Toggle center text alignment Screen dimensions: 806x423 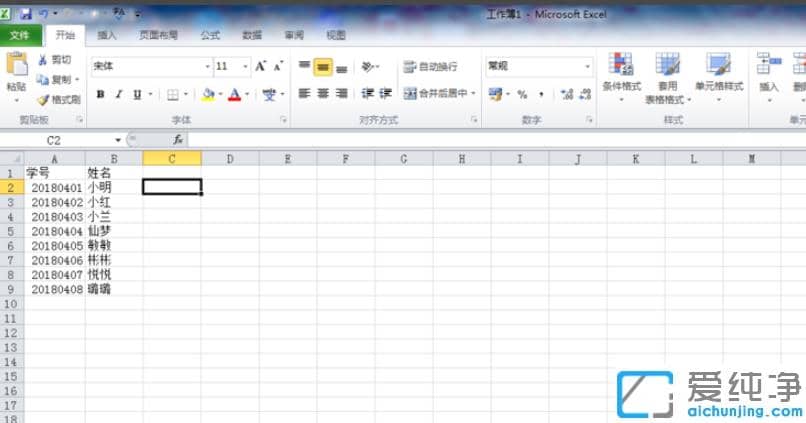coord(323,94)
